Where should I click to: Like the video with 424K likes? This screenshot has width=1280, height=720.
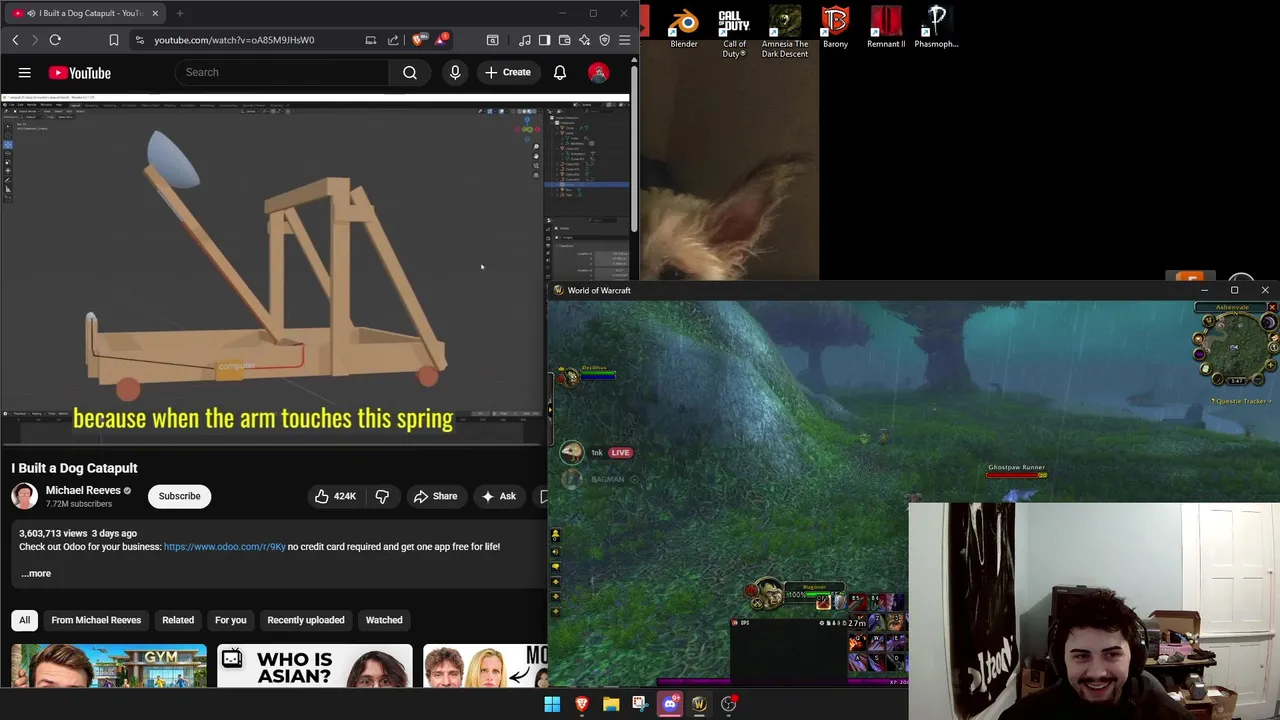[335, 496]
